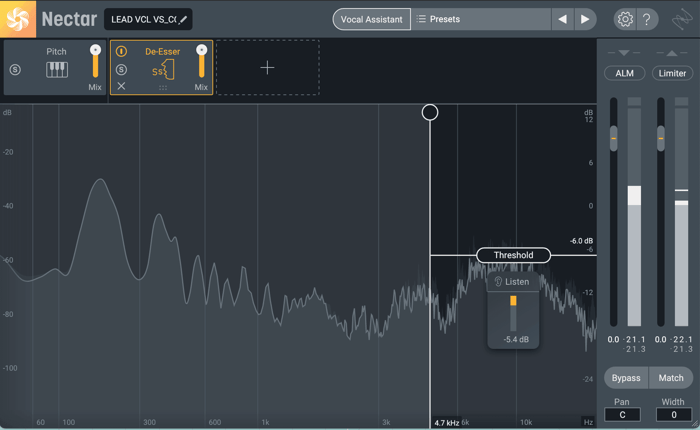
Task: Click the Match button
Action: [671, 378]
